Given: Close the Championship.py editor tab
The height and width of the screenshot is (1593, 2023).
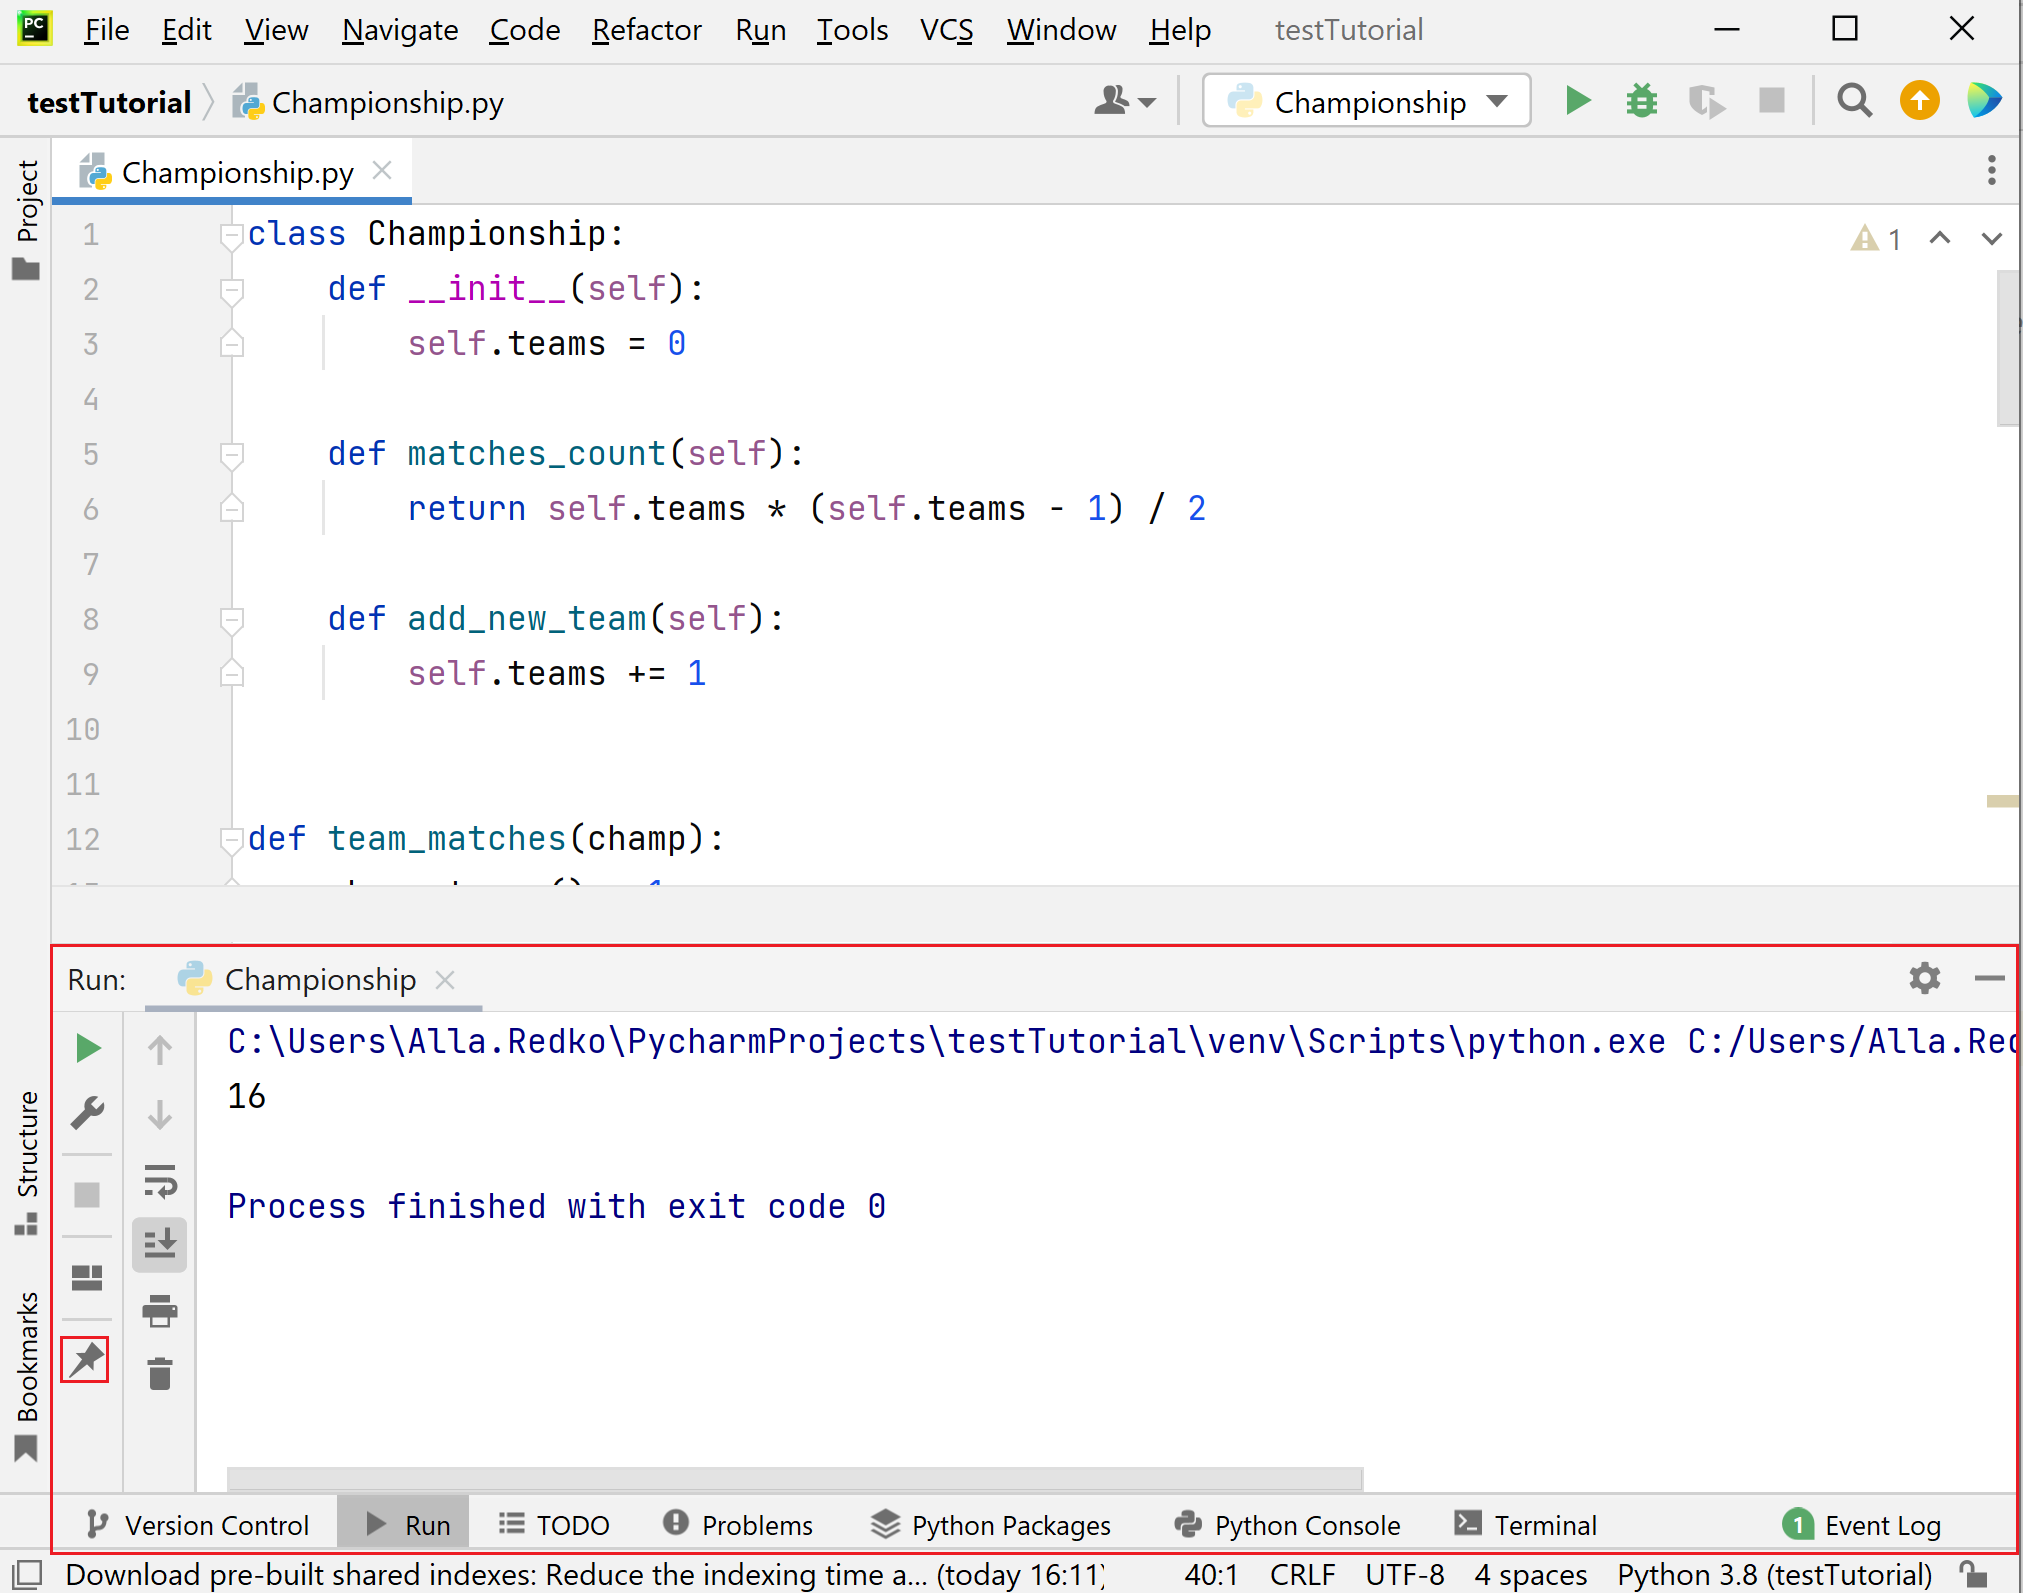Looking at the screenshot, I should pyautogui.click(x=382, y=171).
